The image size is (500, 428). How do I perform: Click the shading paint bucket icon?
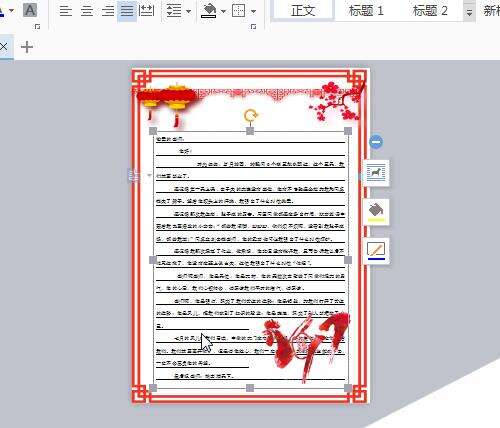coord(209,11)
